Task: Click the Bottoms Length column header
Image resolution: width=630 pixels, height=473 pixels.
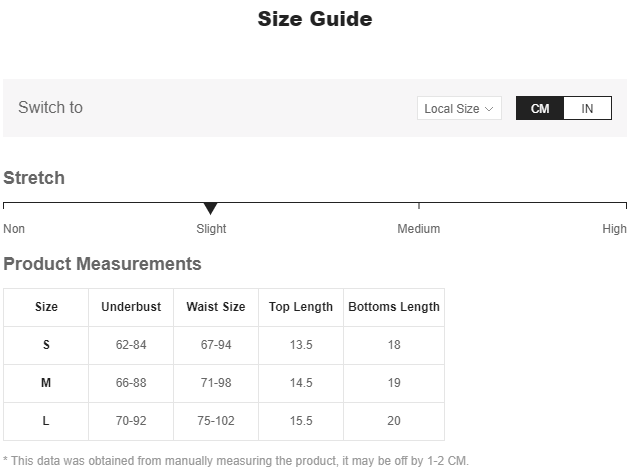Action: [394, 307]
